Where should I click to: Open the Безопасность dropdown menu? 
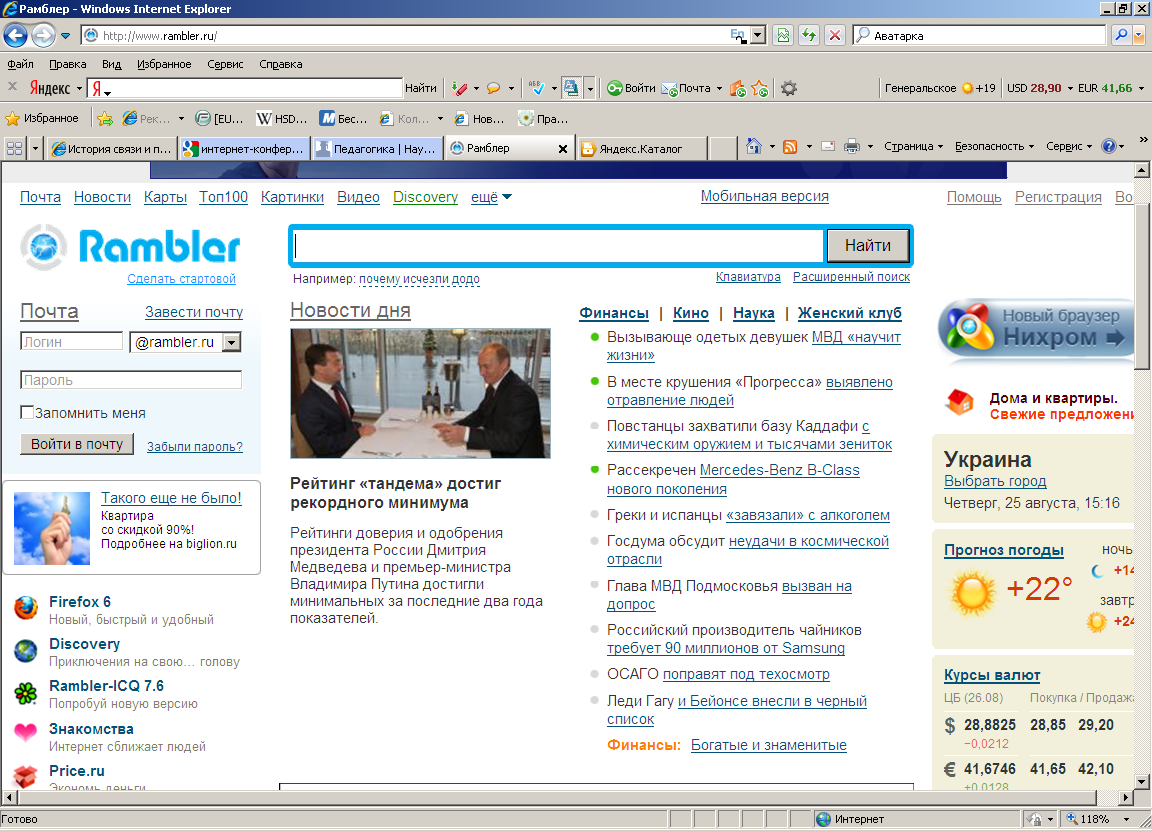point(994,146)
